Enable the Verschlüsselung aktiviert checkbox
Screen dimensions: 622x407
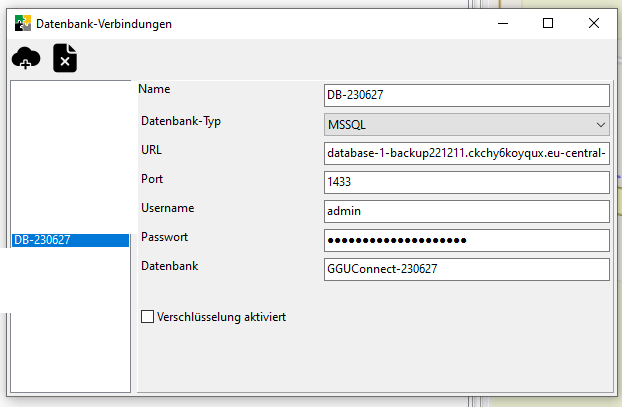148,317
